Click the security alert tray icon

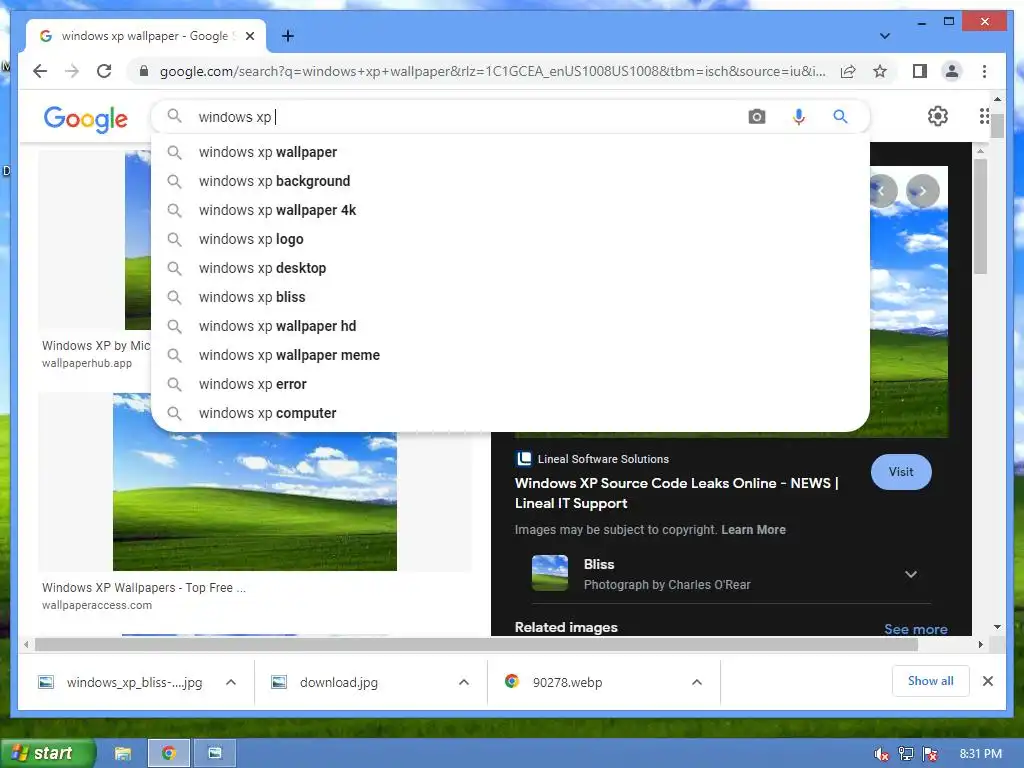(931, 754)
